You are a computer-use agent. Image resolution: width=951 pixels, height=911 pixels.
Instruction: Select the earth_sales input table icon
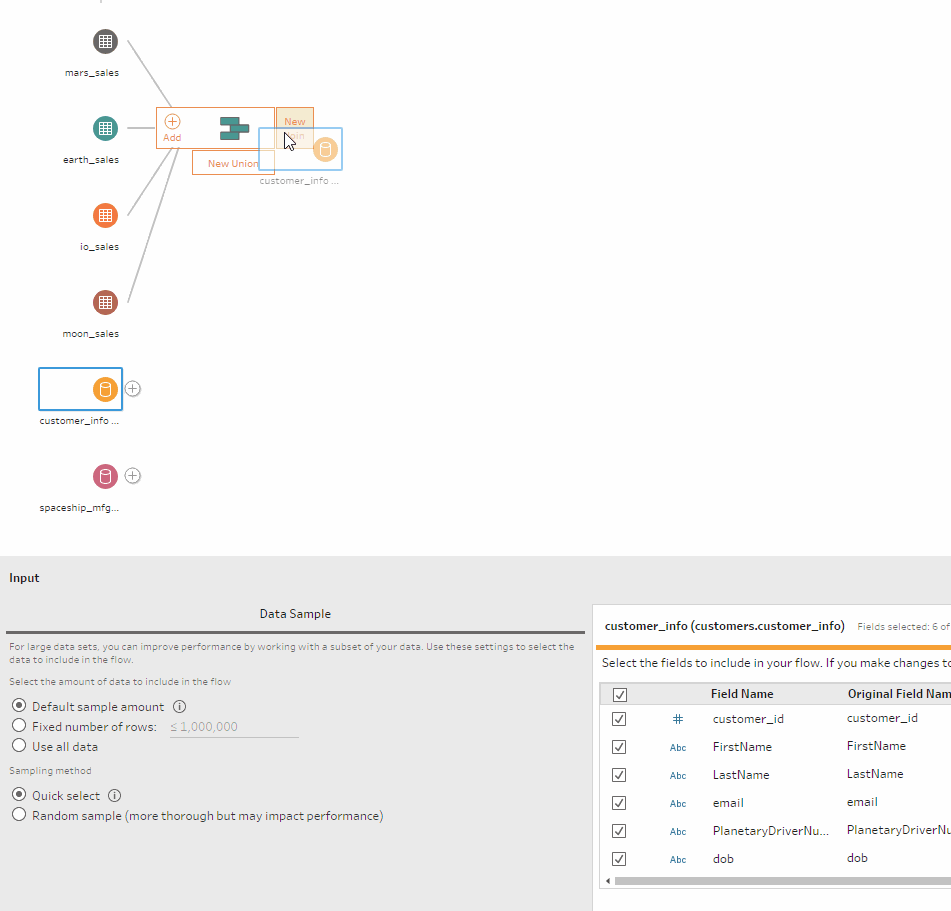pyautogui.click(x=105, y=128)
